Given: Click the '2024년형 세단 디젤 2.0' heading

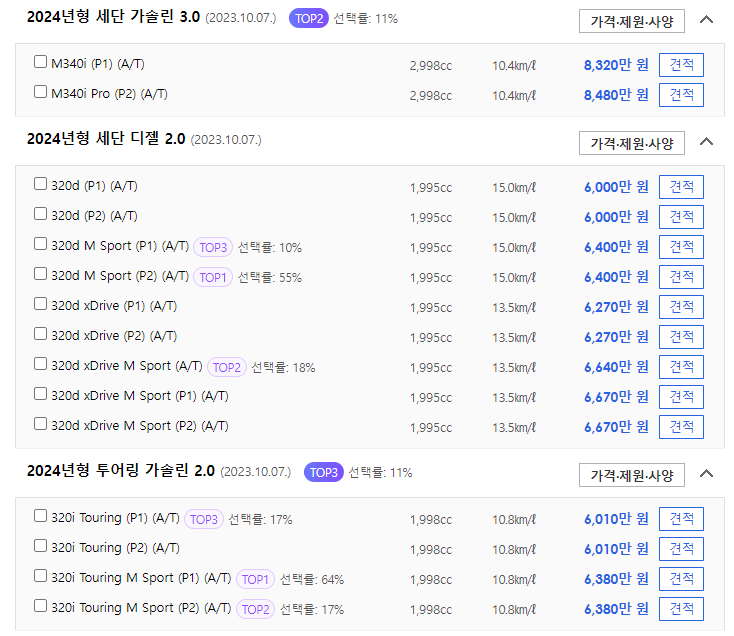Looking at the screenshot, I should (106, 139).
